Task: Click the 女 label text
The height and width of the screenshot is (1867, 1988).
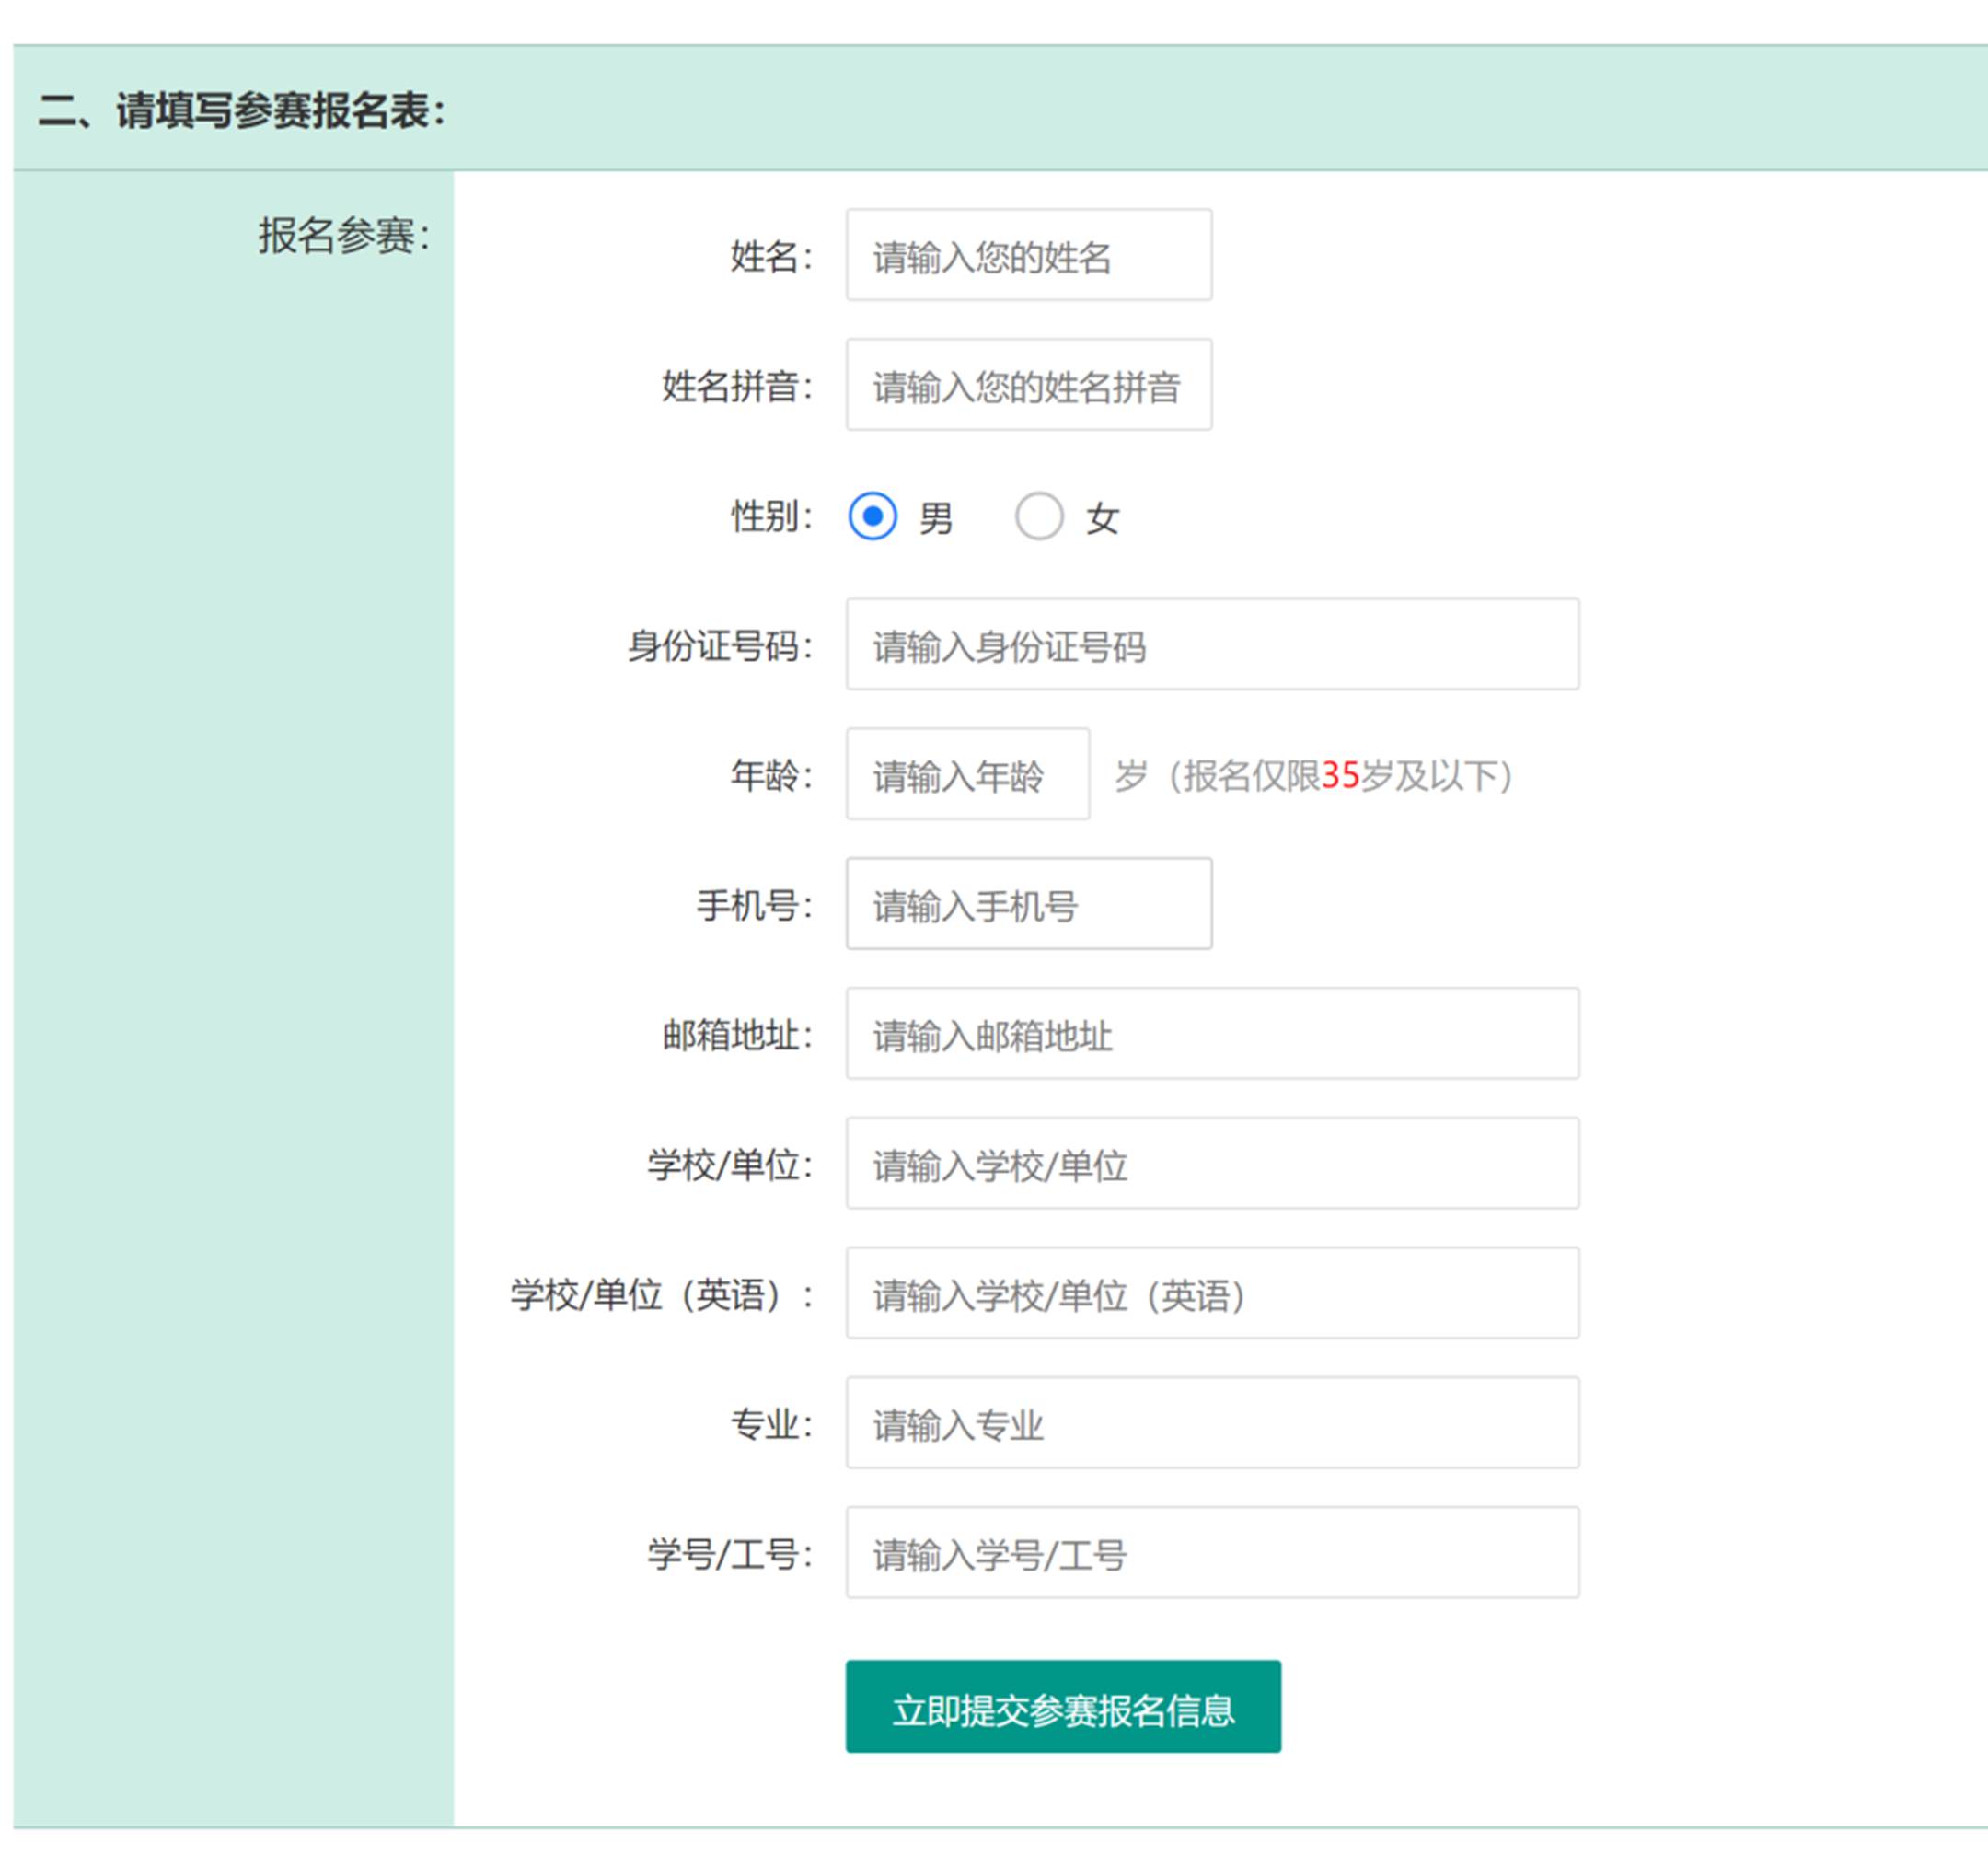Action: [1102, 518]
